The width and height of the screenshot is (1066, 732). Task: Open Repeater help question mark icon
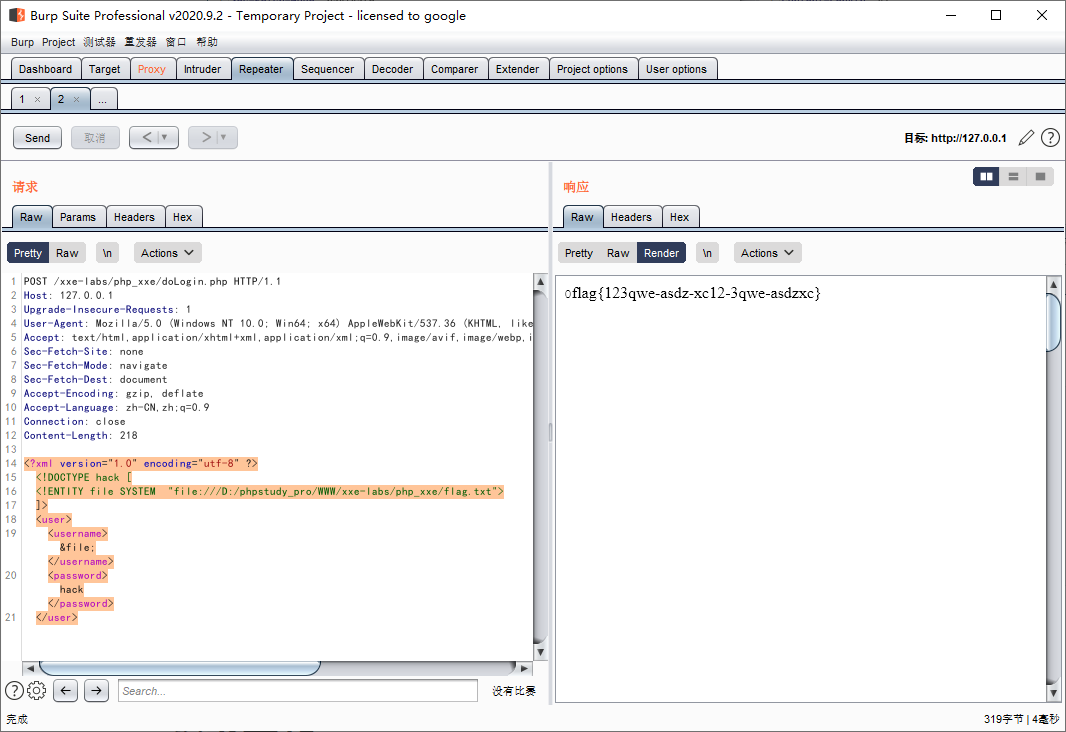click(1050, 138)
